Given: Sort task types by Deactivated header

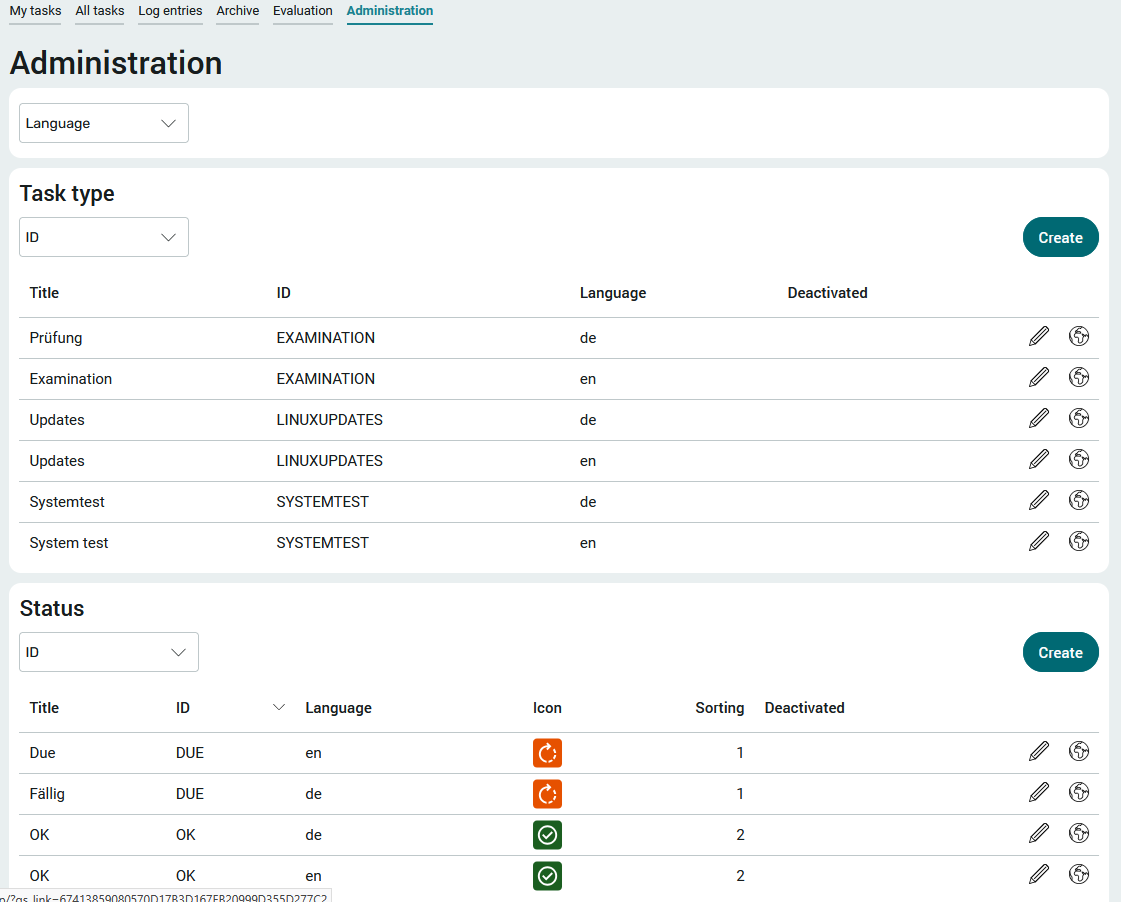Looking at the screenshot, I should coord(827,293).
